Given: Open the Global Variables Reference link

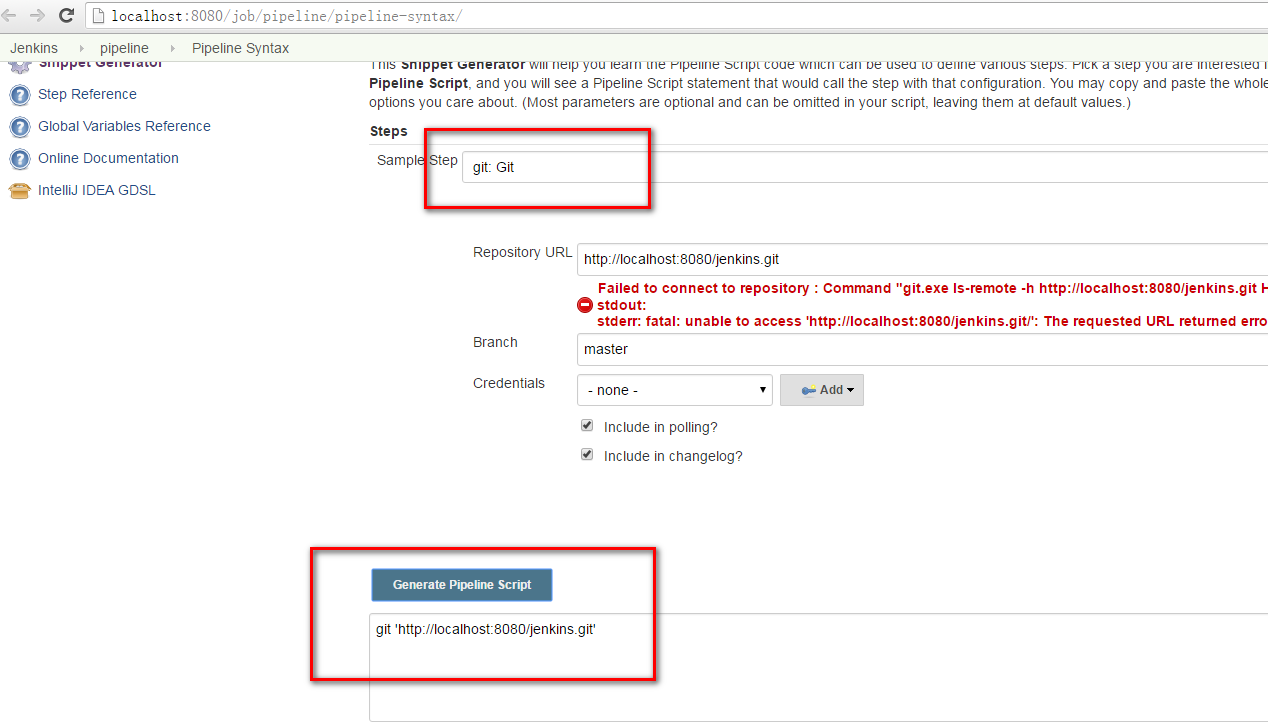Looking at the screenshot, I should click(124, 126).
